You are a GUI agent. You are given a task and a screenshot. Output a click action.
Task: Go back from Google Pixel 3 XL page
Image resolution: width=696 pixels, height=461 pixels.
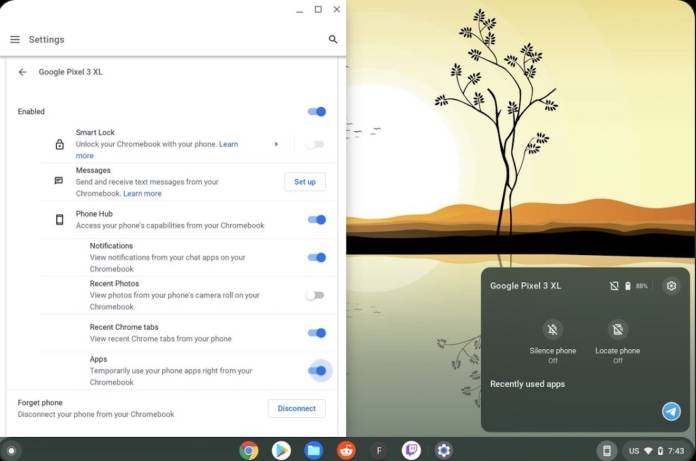(23, 72)
